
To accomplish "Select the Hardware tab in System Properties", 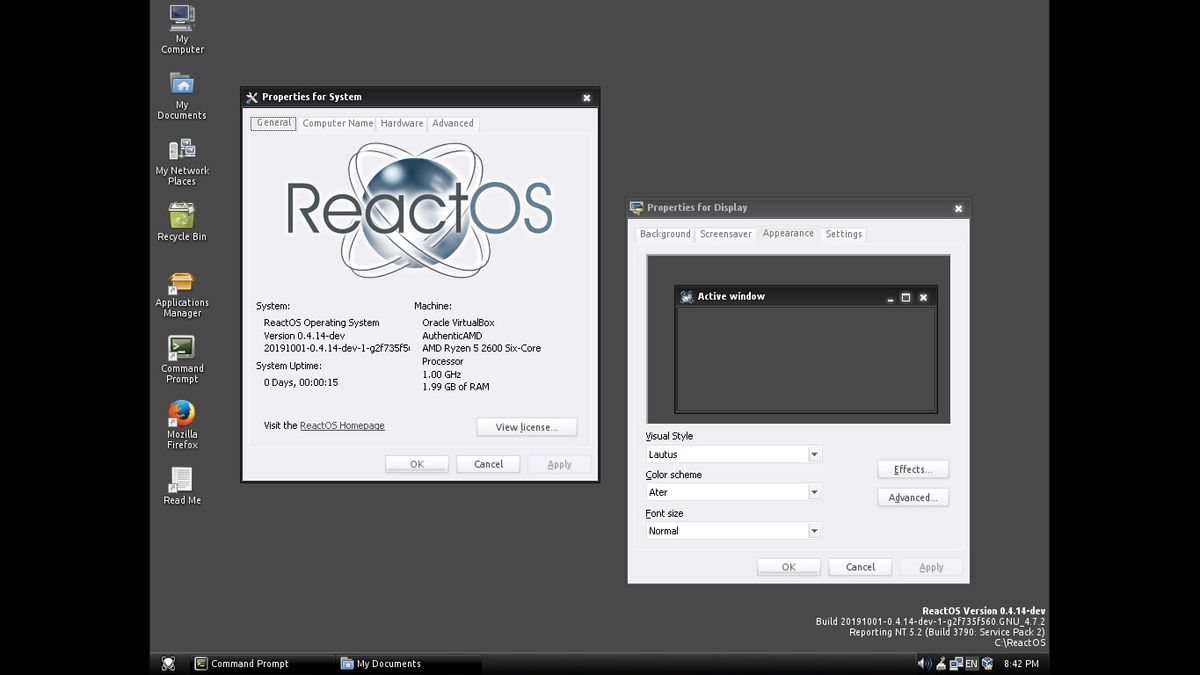I will coord(401,123).
